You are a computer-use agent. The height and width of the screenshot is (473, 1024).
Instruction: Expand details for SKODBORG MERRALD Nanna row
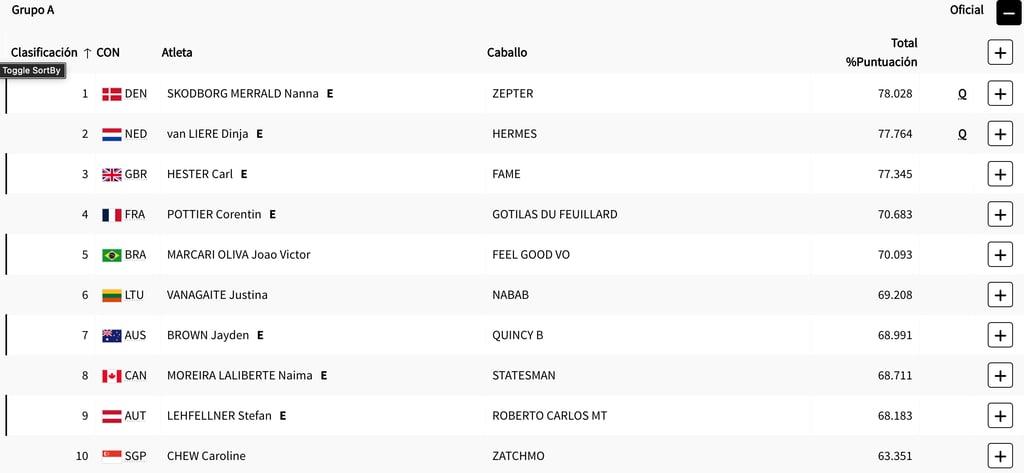tap(1000, 93)
